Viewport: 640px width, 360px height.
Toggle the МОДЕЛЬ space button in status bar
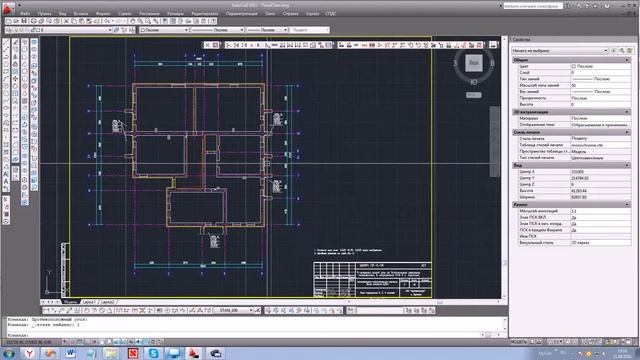pyautogui.click(x=519, y=342)
